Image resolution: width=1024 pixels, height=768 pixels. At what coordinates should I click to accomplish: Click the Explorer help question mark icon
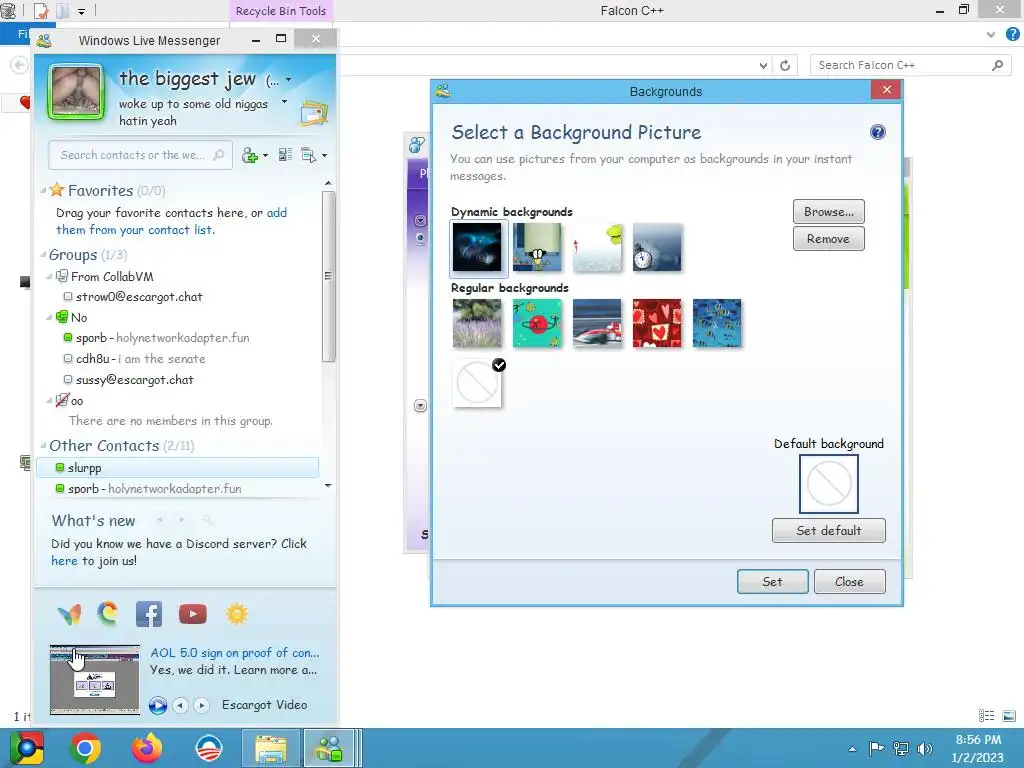1013,34
